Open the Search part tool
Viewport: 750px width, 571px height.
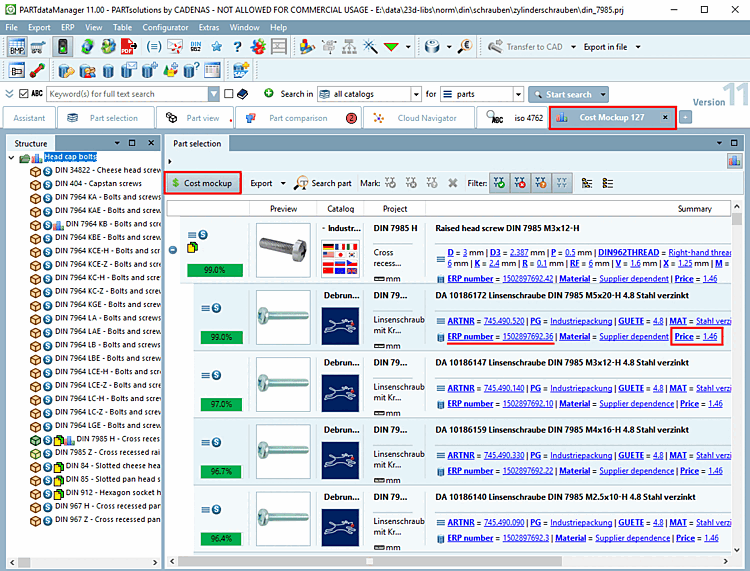coord(324,183)
